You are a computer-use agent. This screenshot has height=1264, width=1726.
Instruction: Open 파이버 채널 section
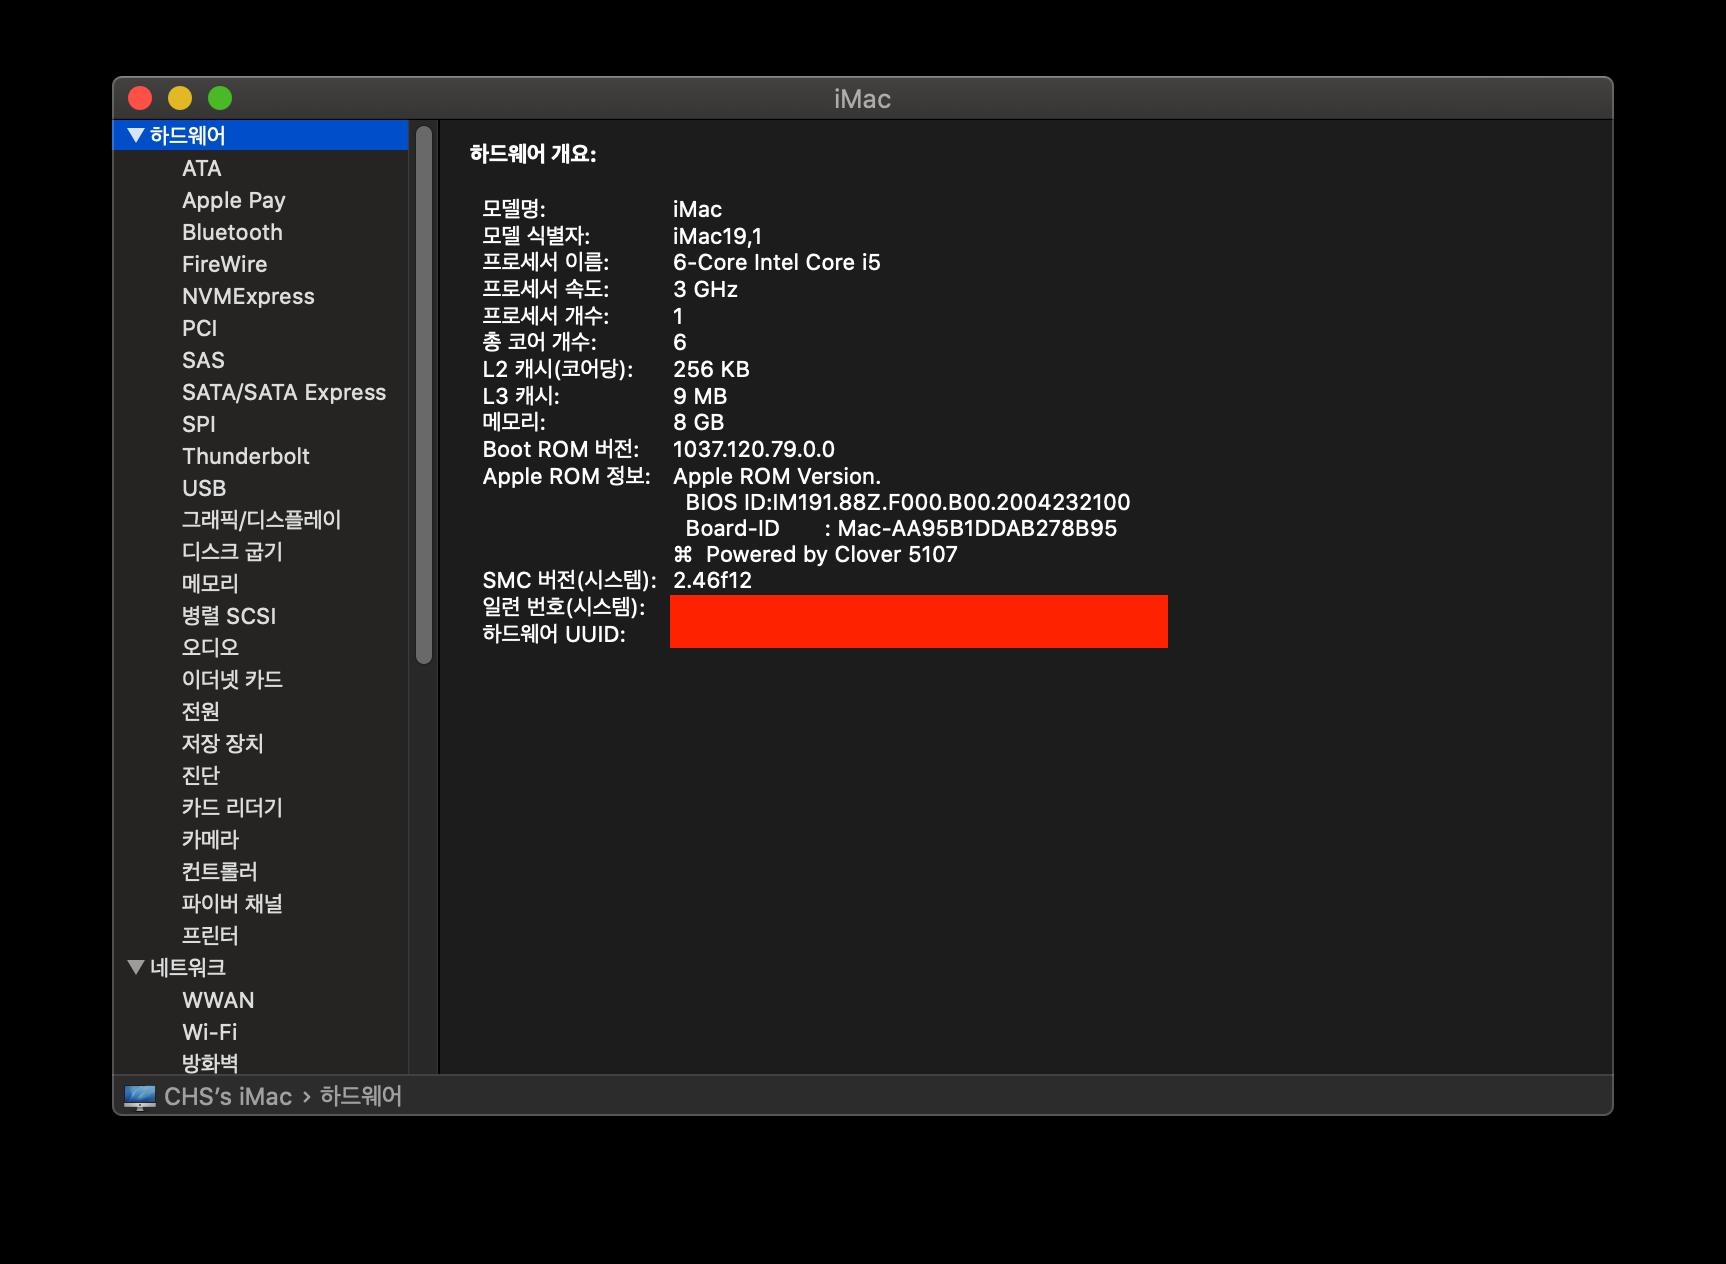pos(232,904)
